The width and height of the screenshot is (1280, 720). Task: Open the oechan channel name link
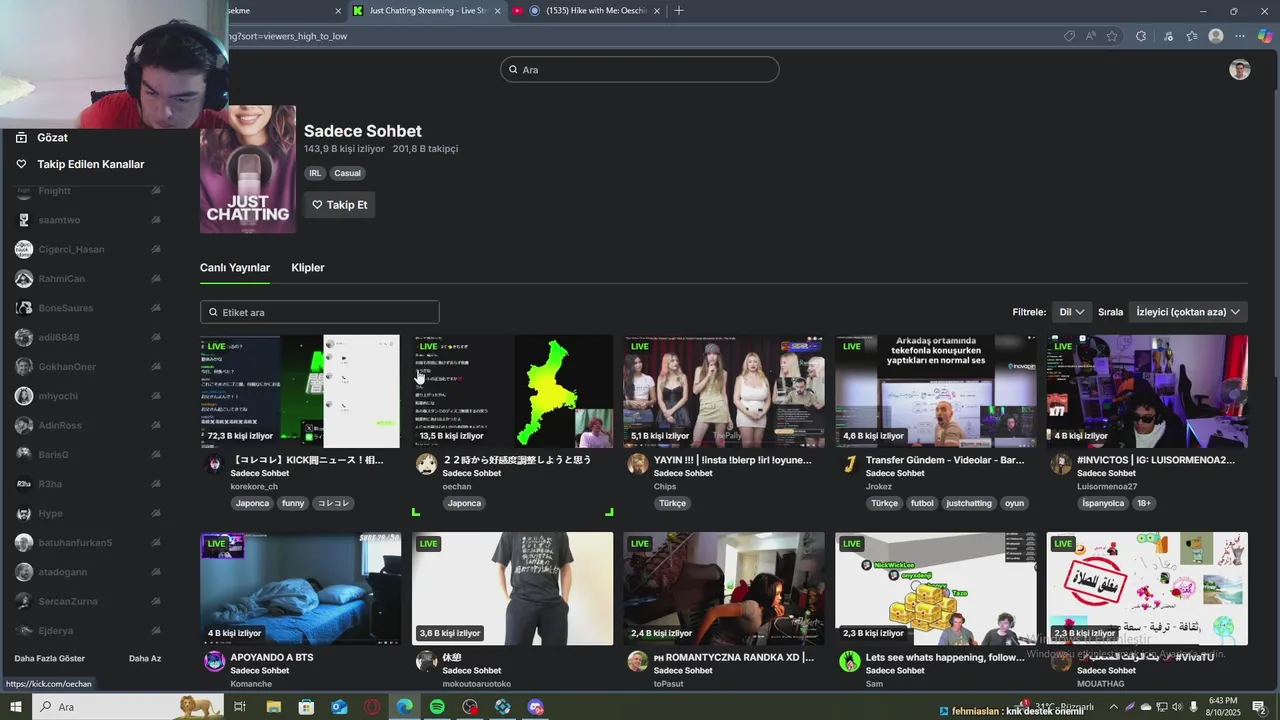[x=456, y=487]
